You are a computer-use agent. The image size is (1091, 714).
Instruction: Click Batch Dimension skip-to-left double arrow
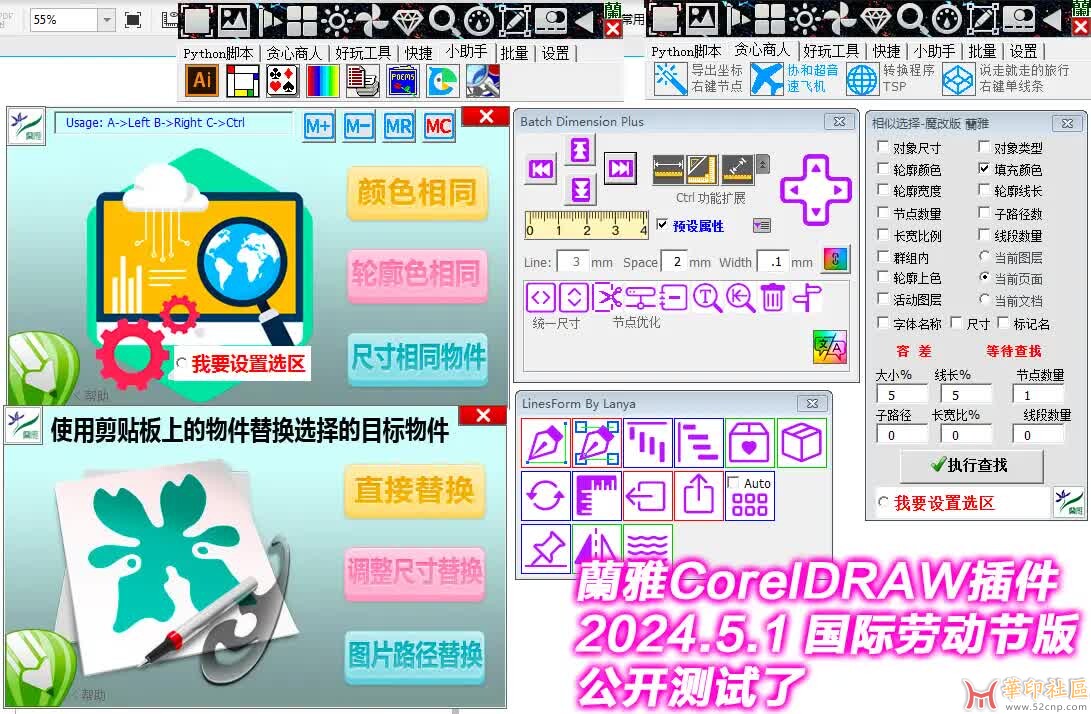pyautogui.click(x=541, y=169)
